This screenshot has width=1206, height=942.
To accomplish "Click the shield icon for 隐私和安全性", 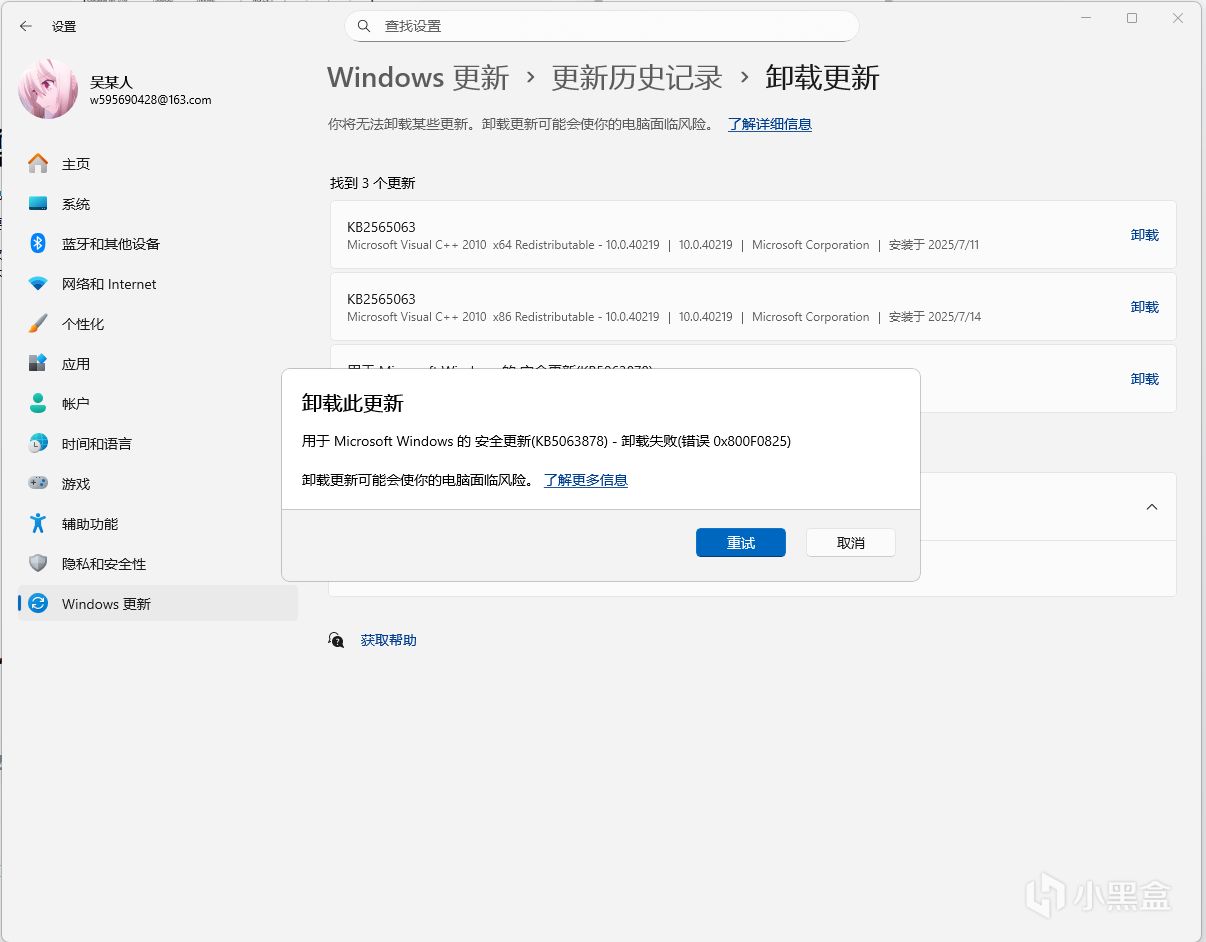I will pyautogui.click(x=38, y=563).
